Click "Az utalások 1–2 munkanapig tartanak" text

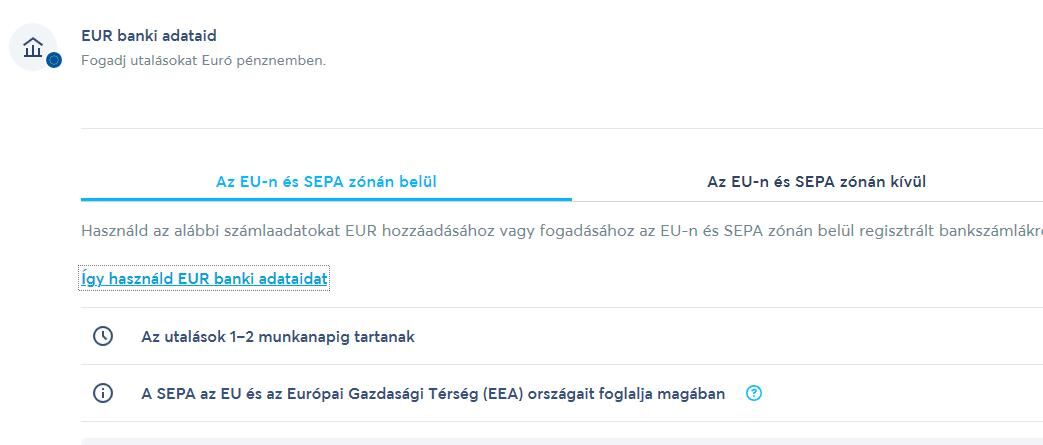pos(278,337)
